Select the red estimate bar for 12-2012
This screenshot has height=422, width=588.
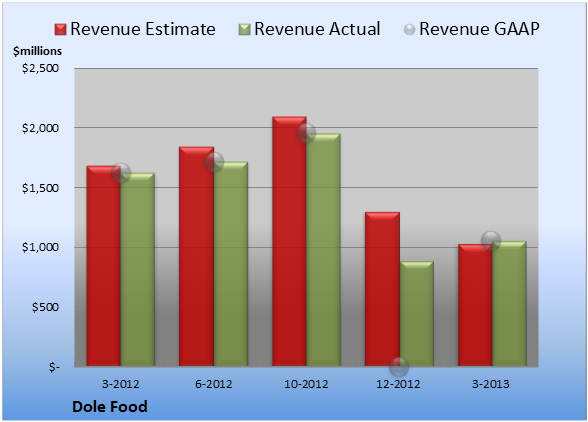point(382,289)
